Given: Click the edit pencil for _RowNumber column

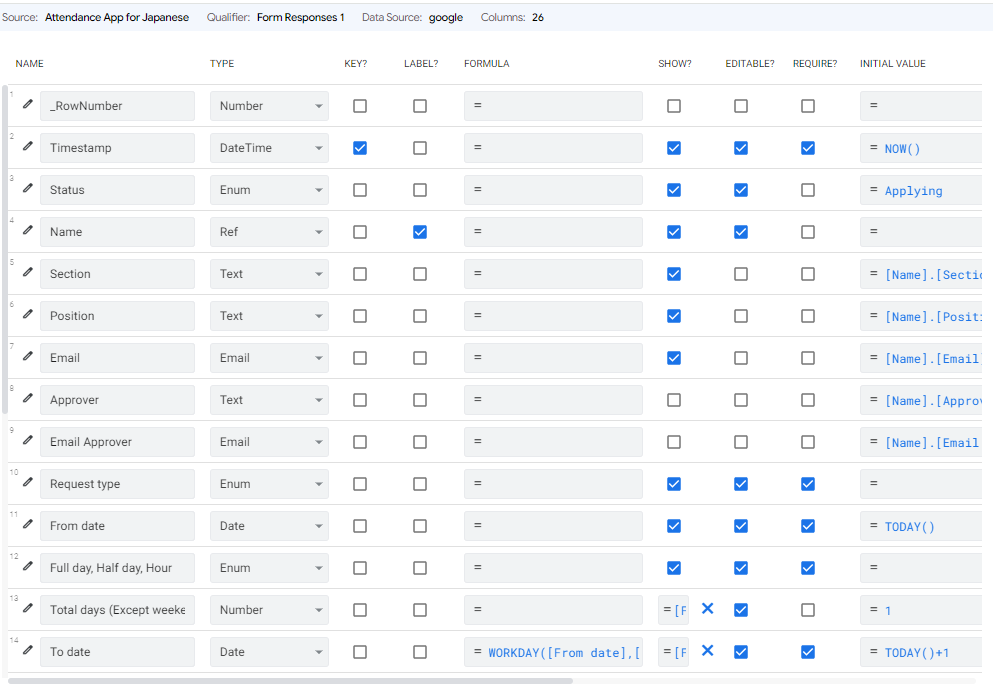Looking at the screenshot, I should point(27,104).
